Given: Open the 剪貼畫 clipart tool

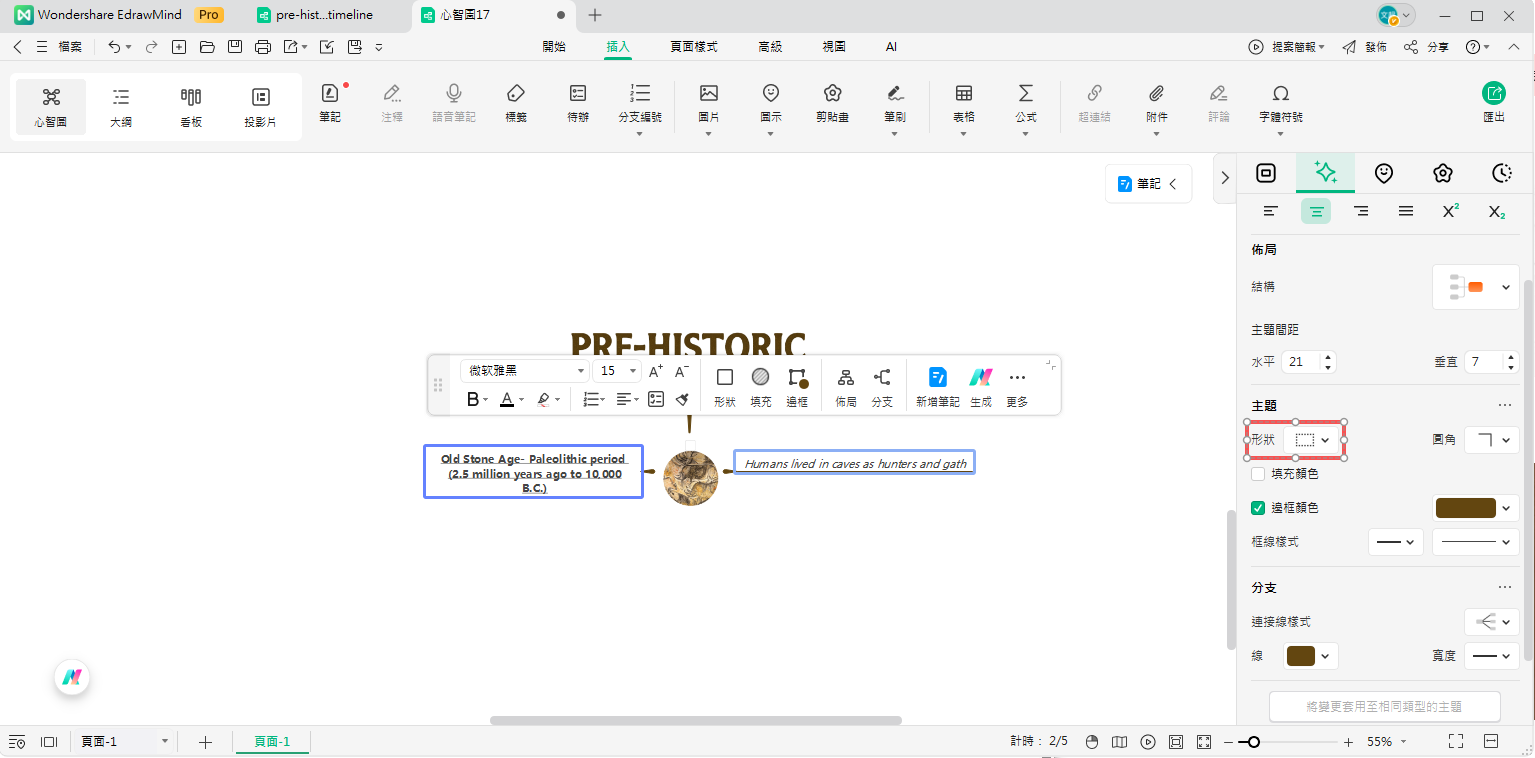Looking at the screenshot, I should click(x=832, y=95).
